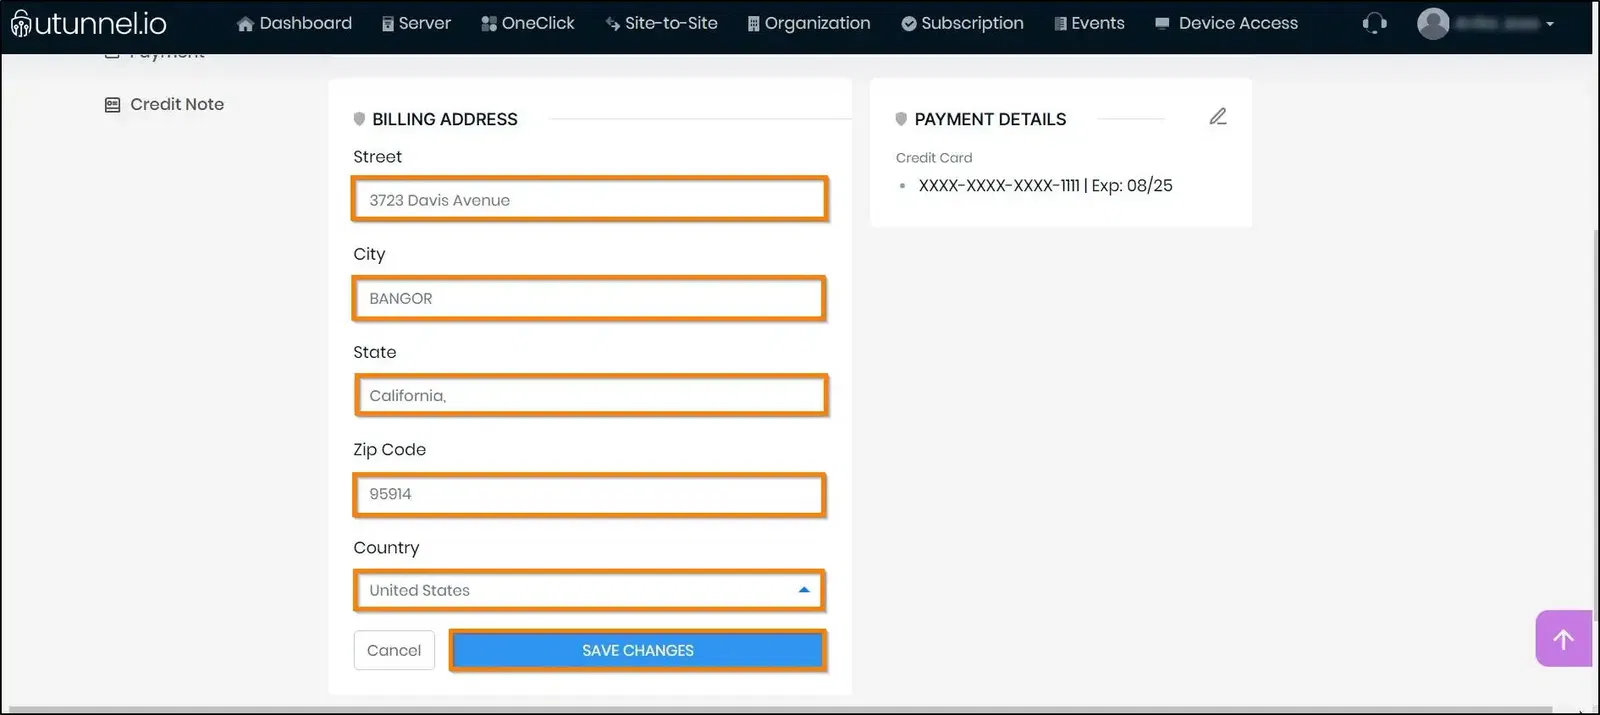This screenshot has height=715, width=1600.
Task: Click the user profile avatar
Action: [1433, 23]
